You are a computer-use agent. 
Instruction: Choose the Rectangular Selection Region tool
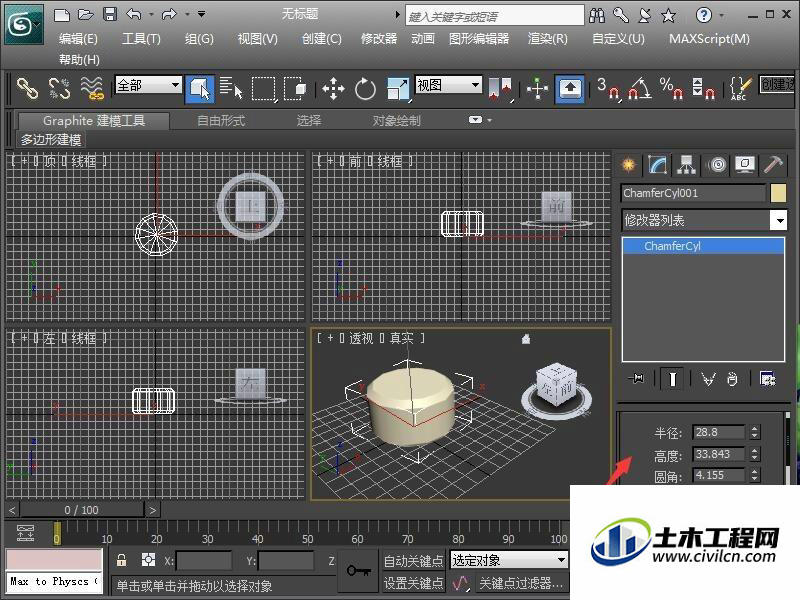(x=264, y=89)
